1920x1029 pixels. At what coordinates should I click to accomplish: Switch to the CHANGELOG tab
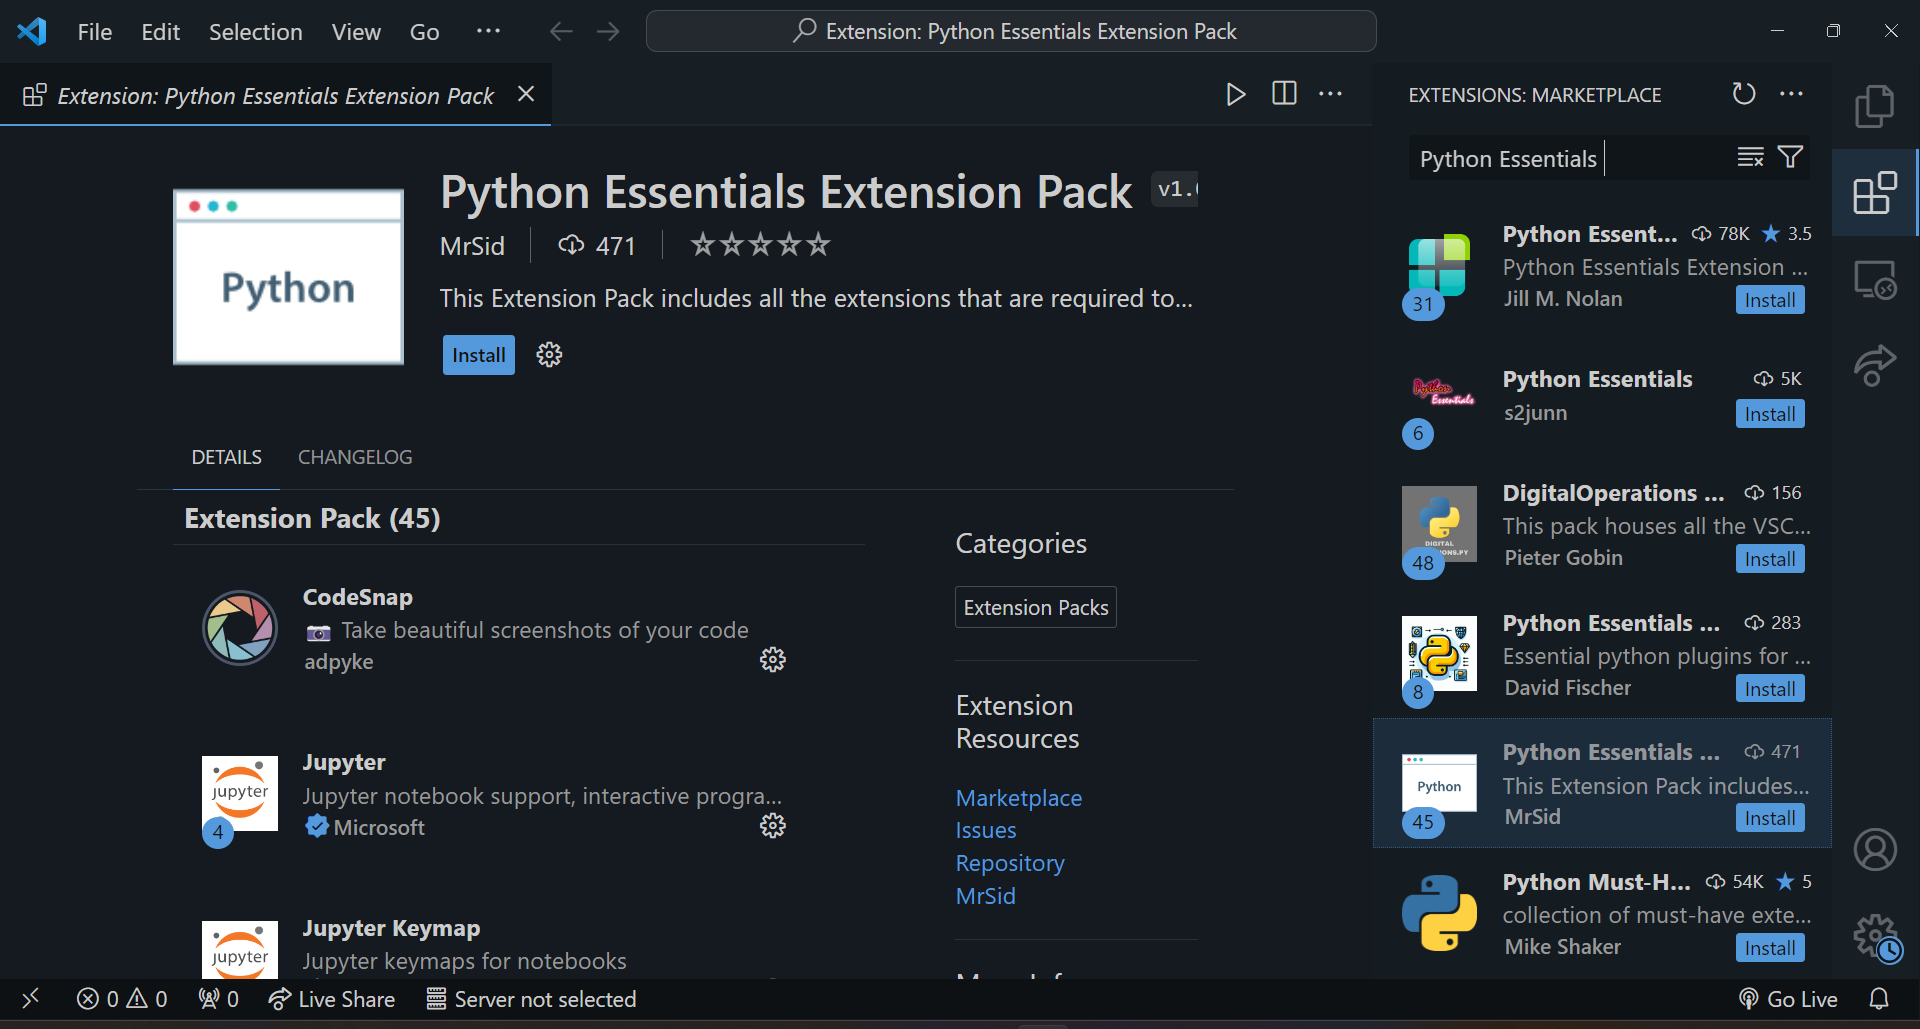click(355, 457)
